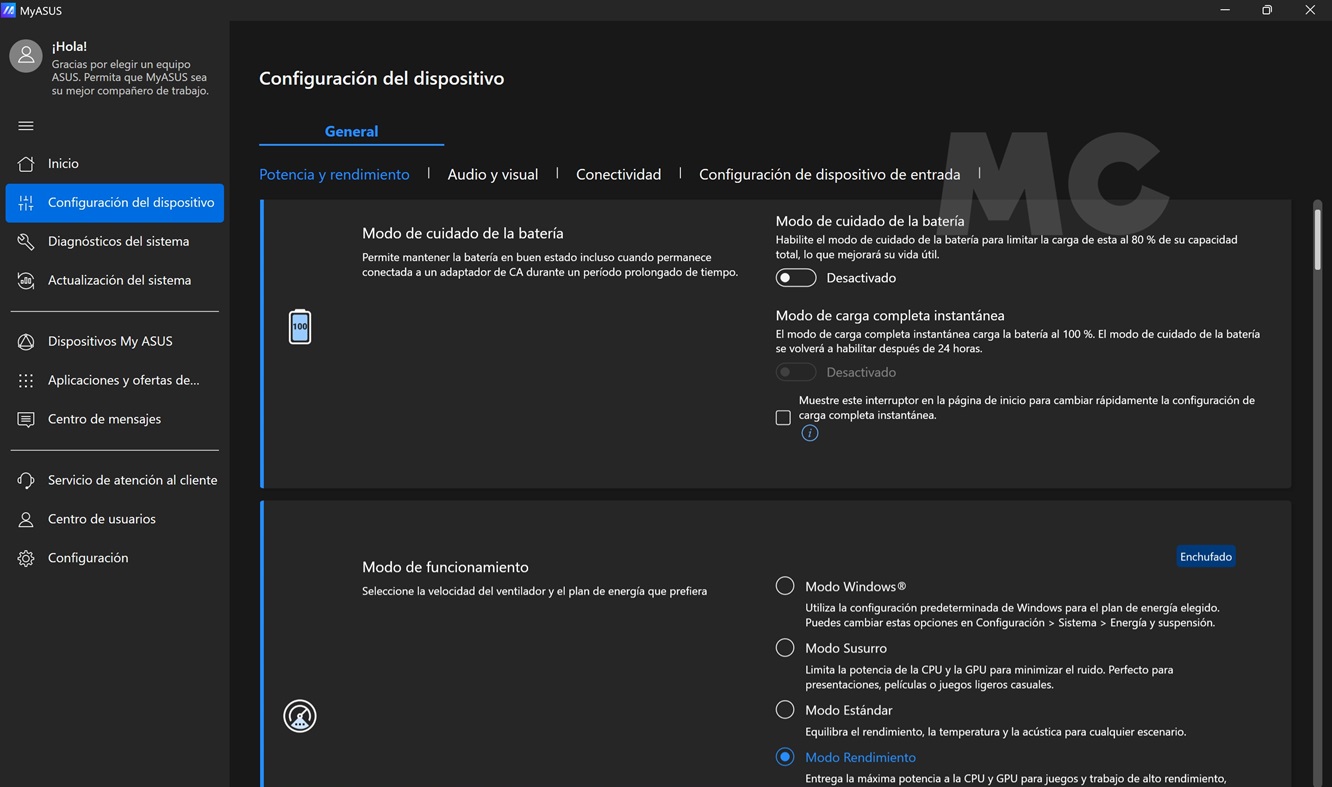Check the instant full charge home page checkbox

pyautogui.click(x=783, y=418)
